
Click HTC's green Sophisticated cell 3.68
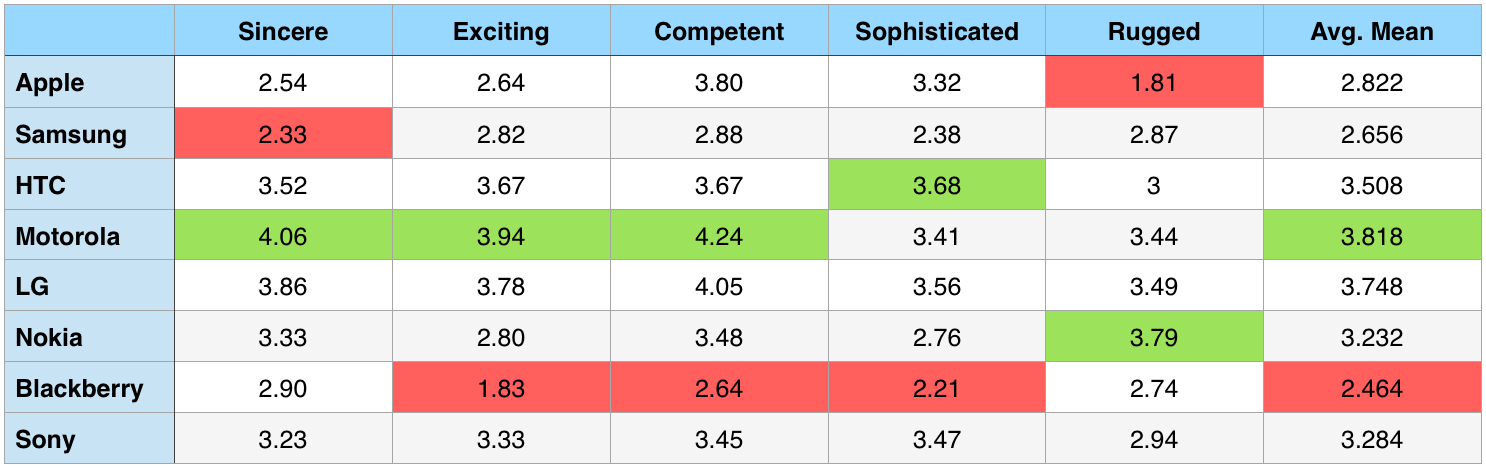(x=937, y=186)
